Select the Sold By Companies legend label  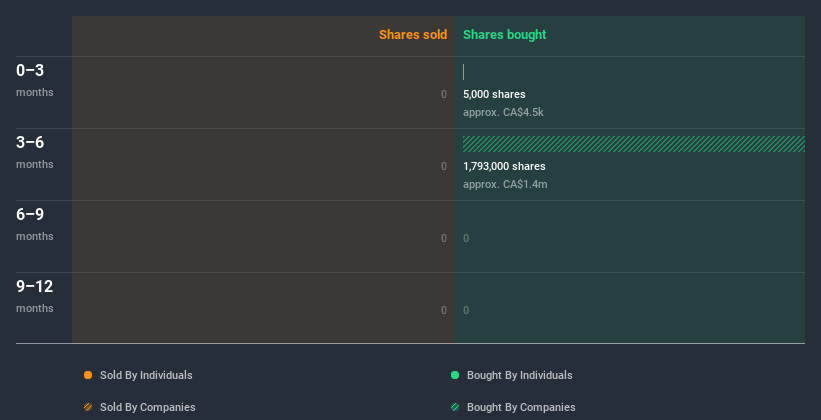point(148,407)
